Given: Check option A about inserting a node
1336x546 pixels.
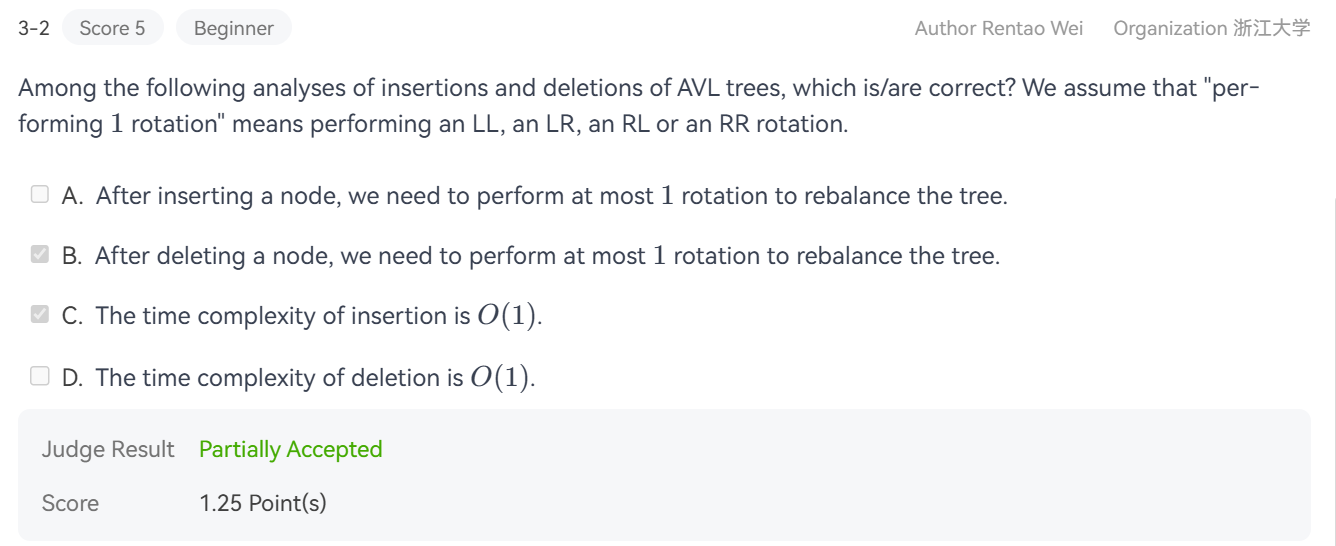Looking at the screenshot, I should [40, 195].
